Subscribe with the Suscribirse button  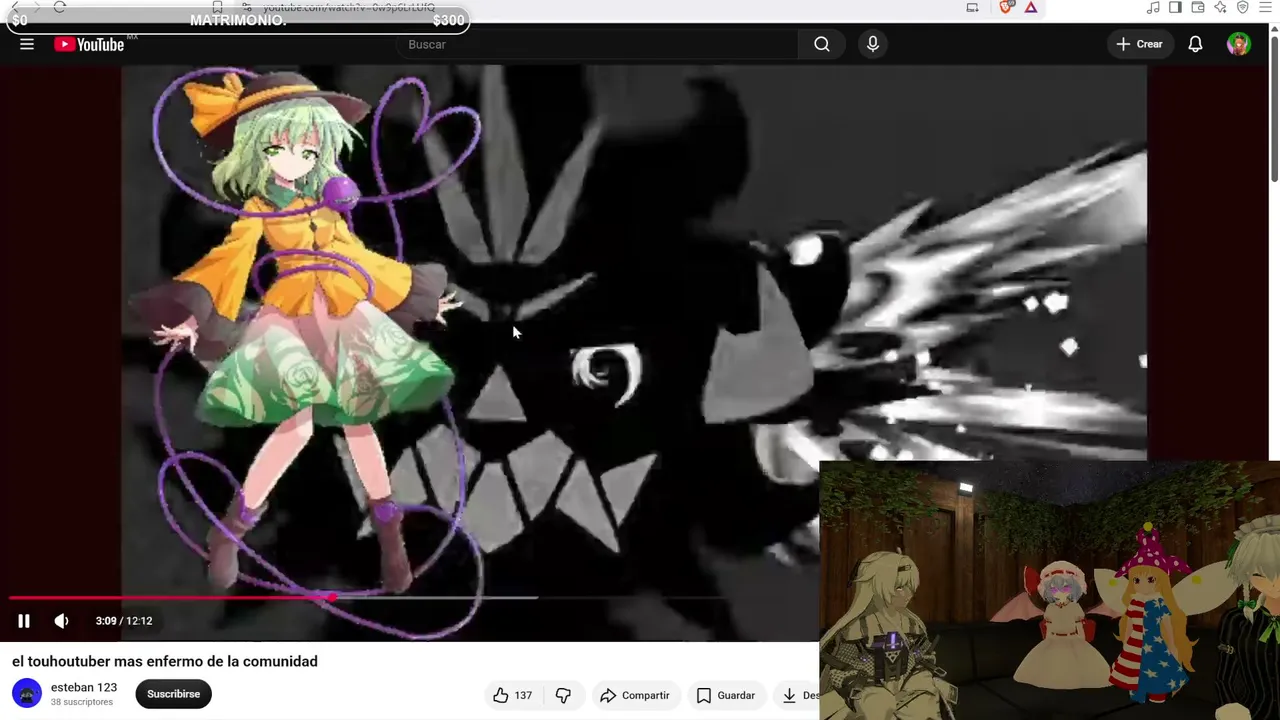[x=173, y=694]
